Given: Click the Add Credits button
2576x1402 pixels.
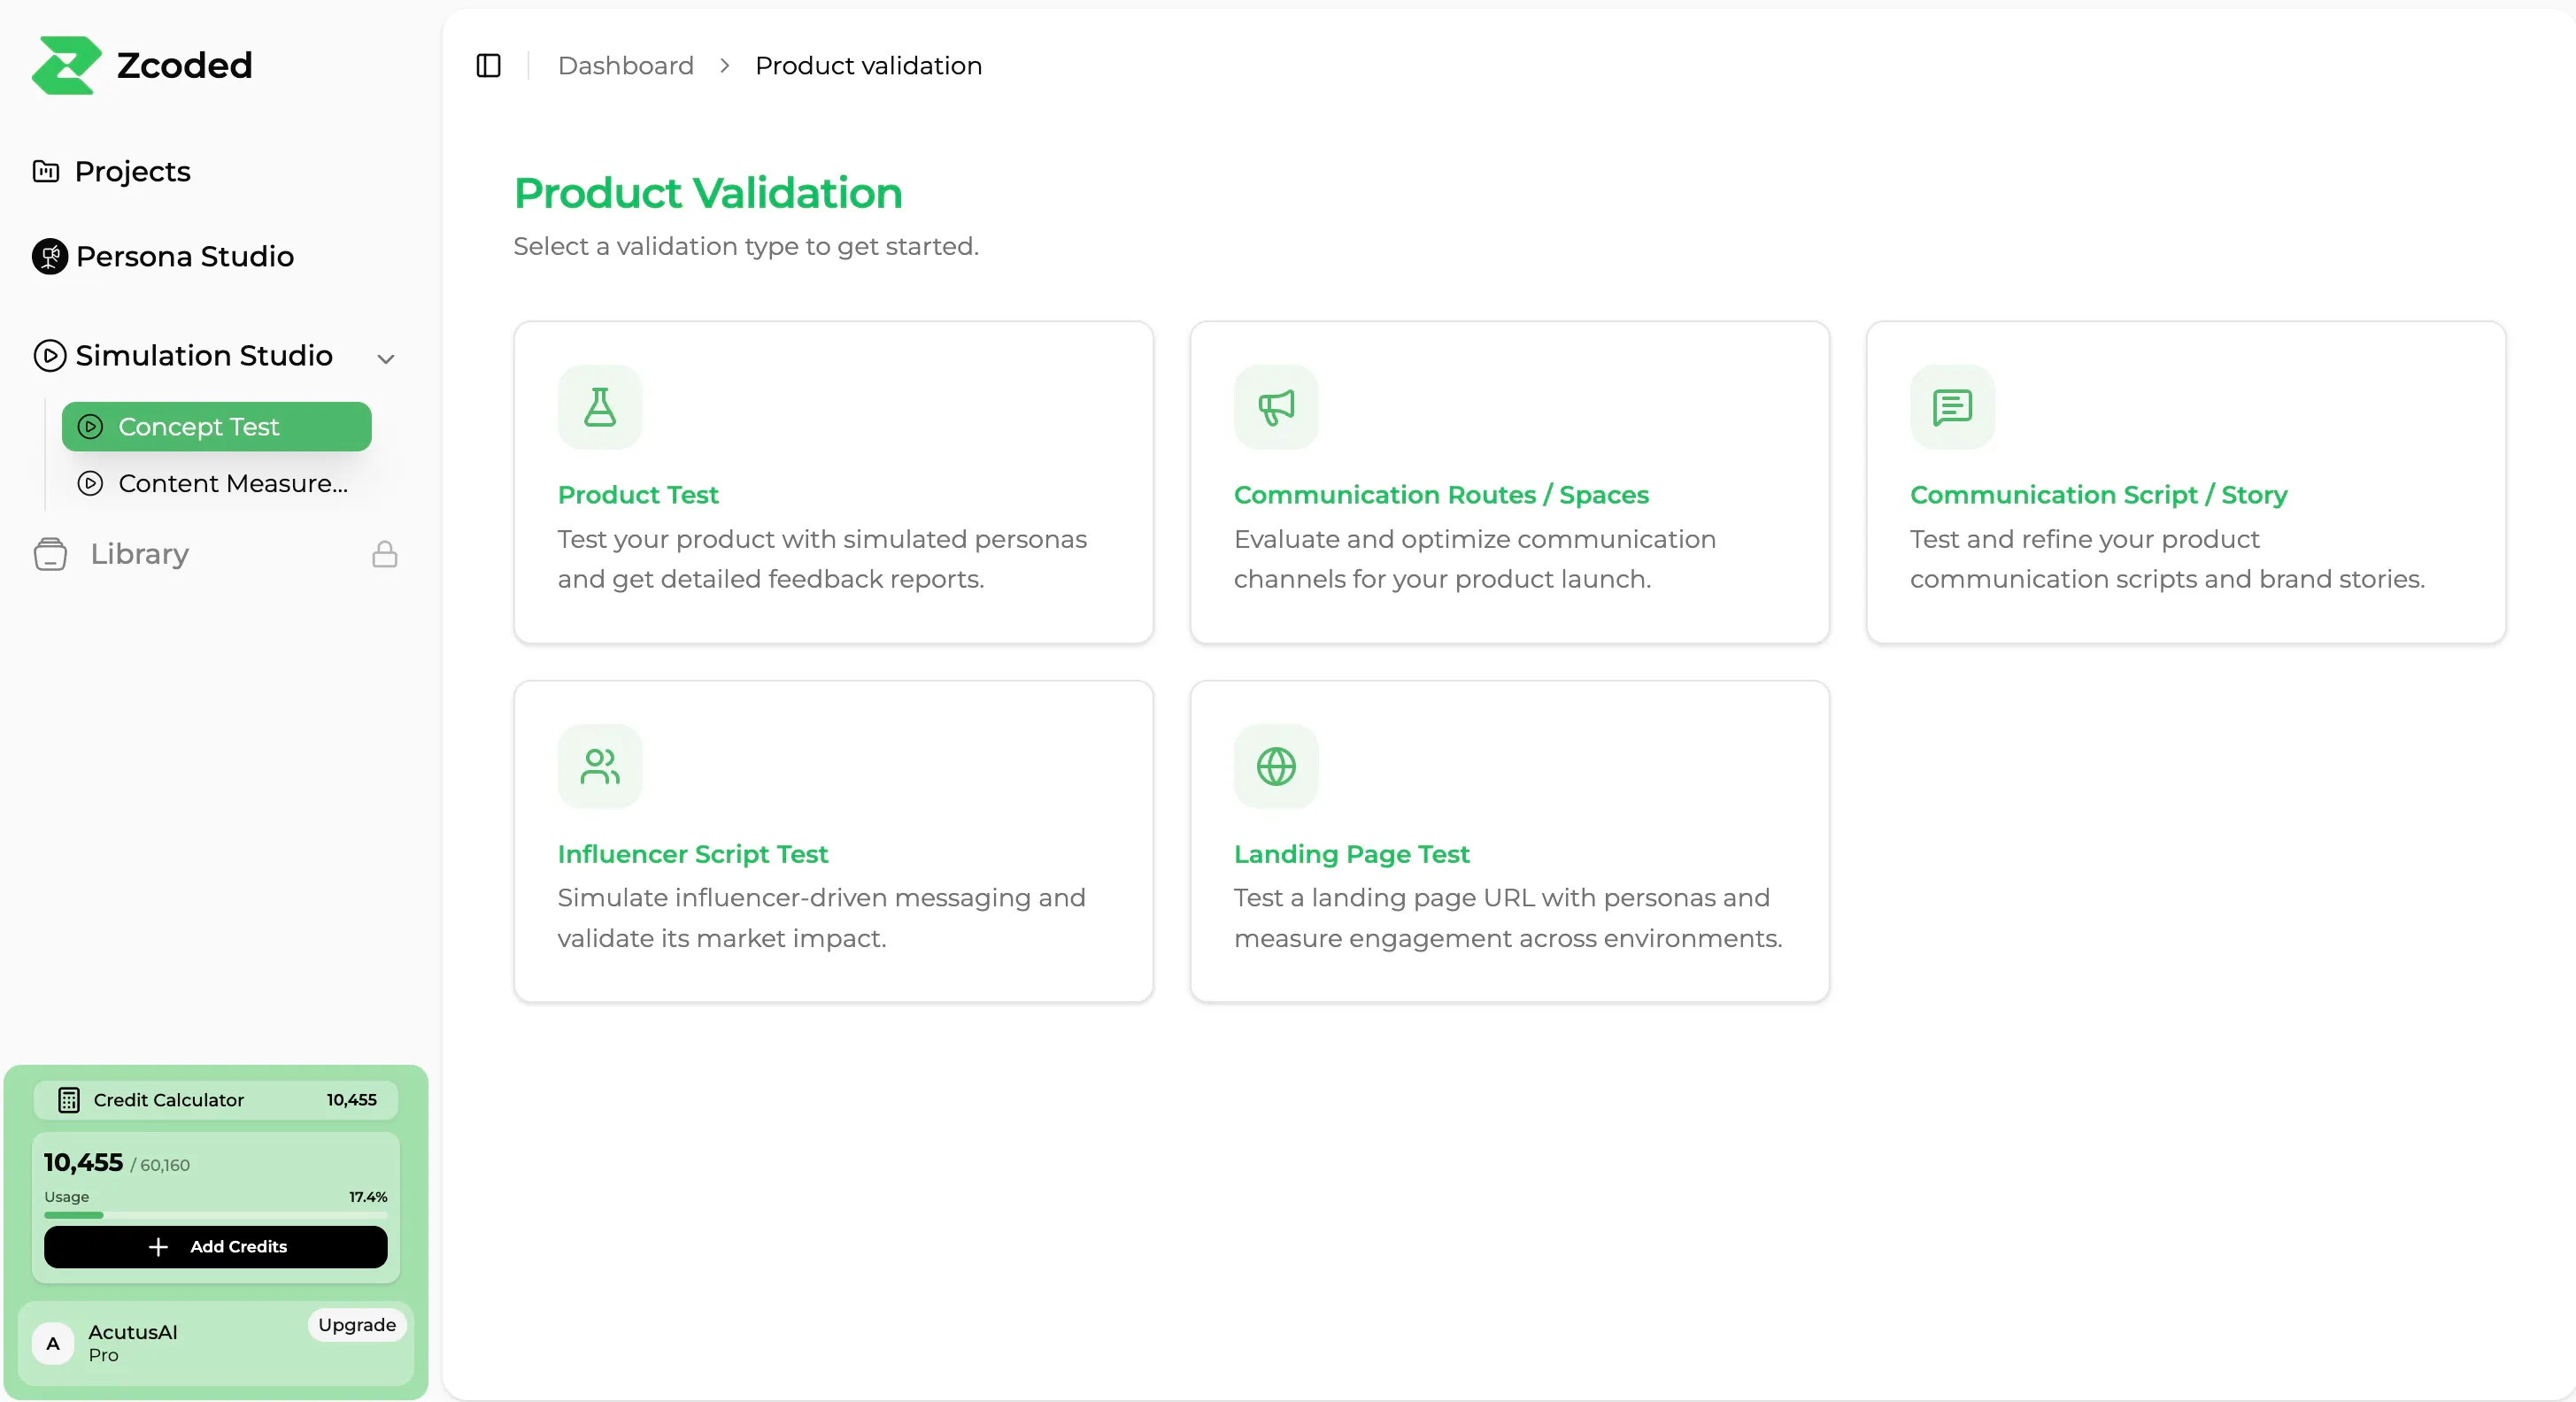Looking at the screenshot, I should (216, 1247).
